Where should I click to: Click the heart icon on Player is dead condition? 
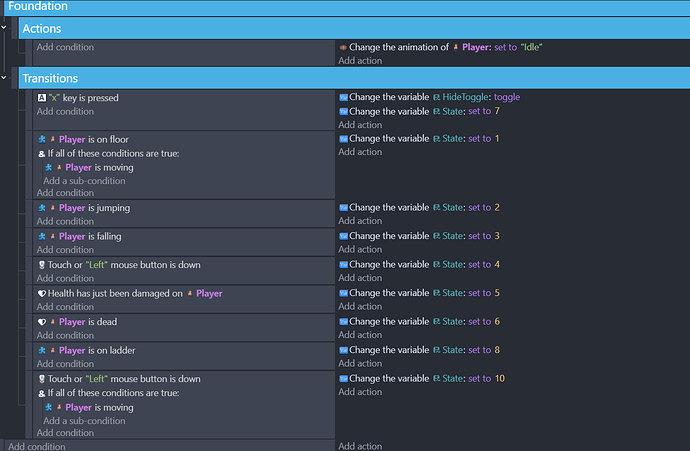pyautogui.click(x=41, y=322)
